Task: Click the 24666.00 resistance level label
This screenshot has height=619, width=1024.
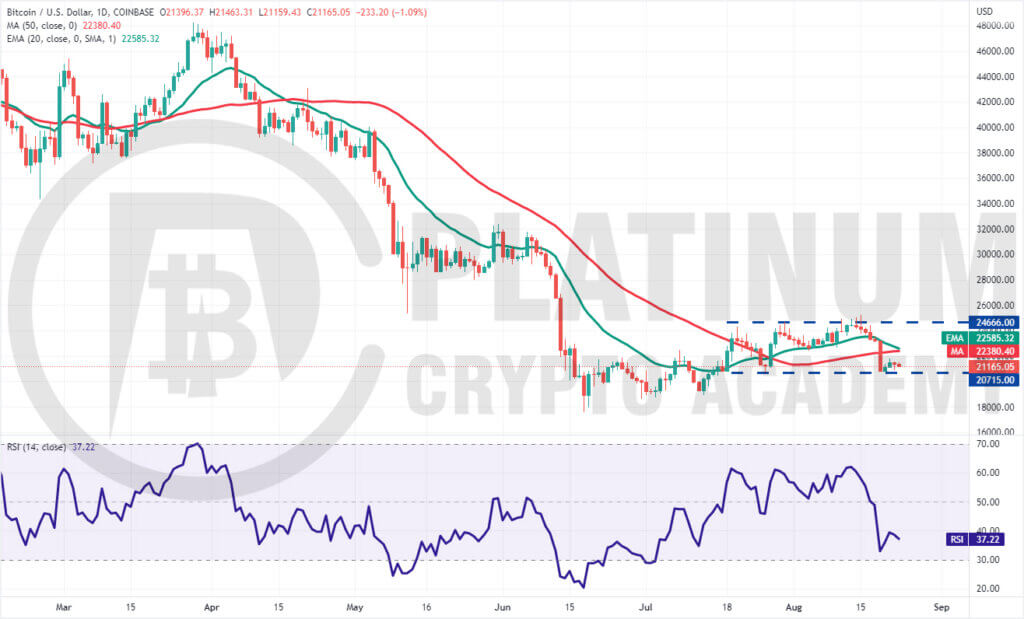Action: click(994, 323)
